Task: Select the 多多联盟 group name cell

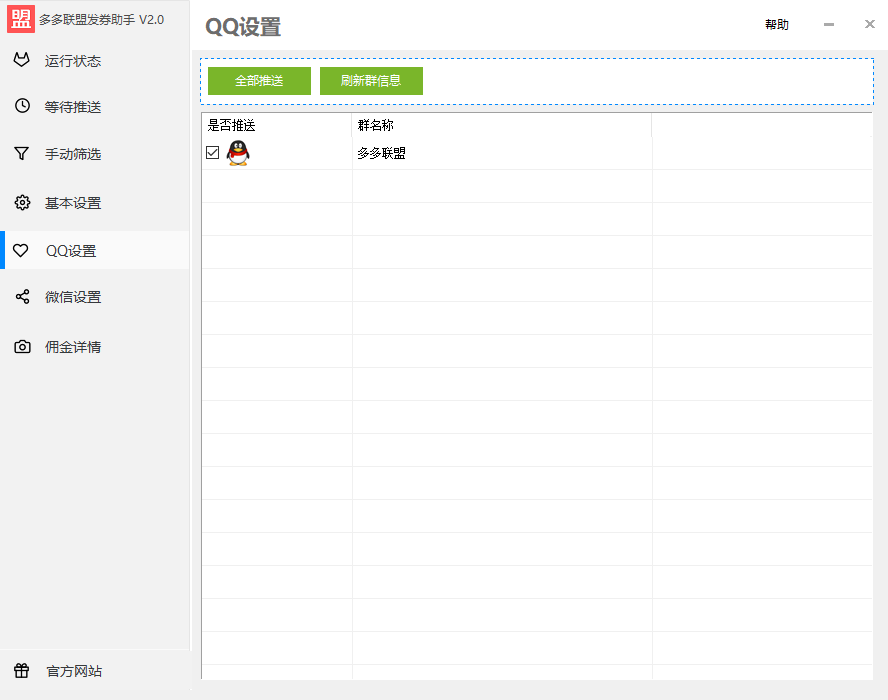Action: coord(502,153)
